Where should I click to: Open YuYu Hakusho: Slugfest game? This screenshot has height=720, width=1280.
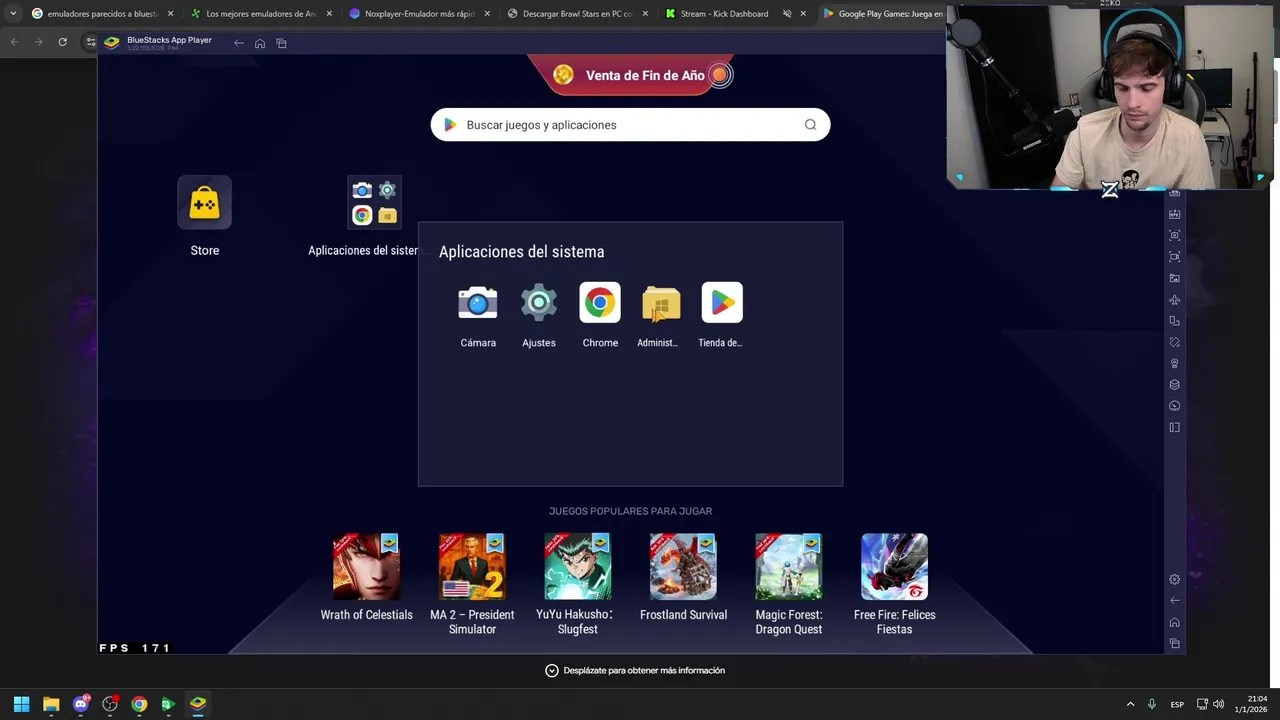[578, 567]
